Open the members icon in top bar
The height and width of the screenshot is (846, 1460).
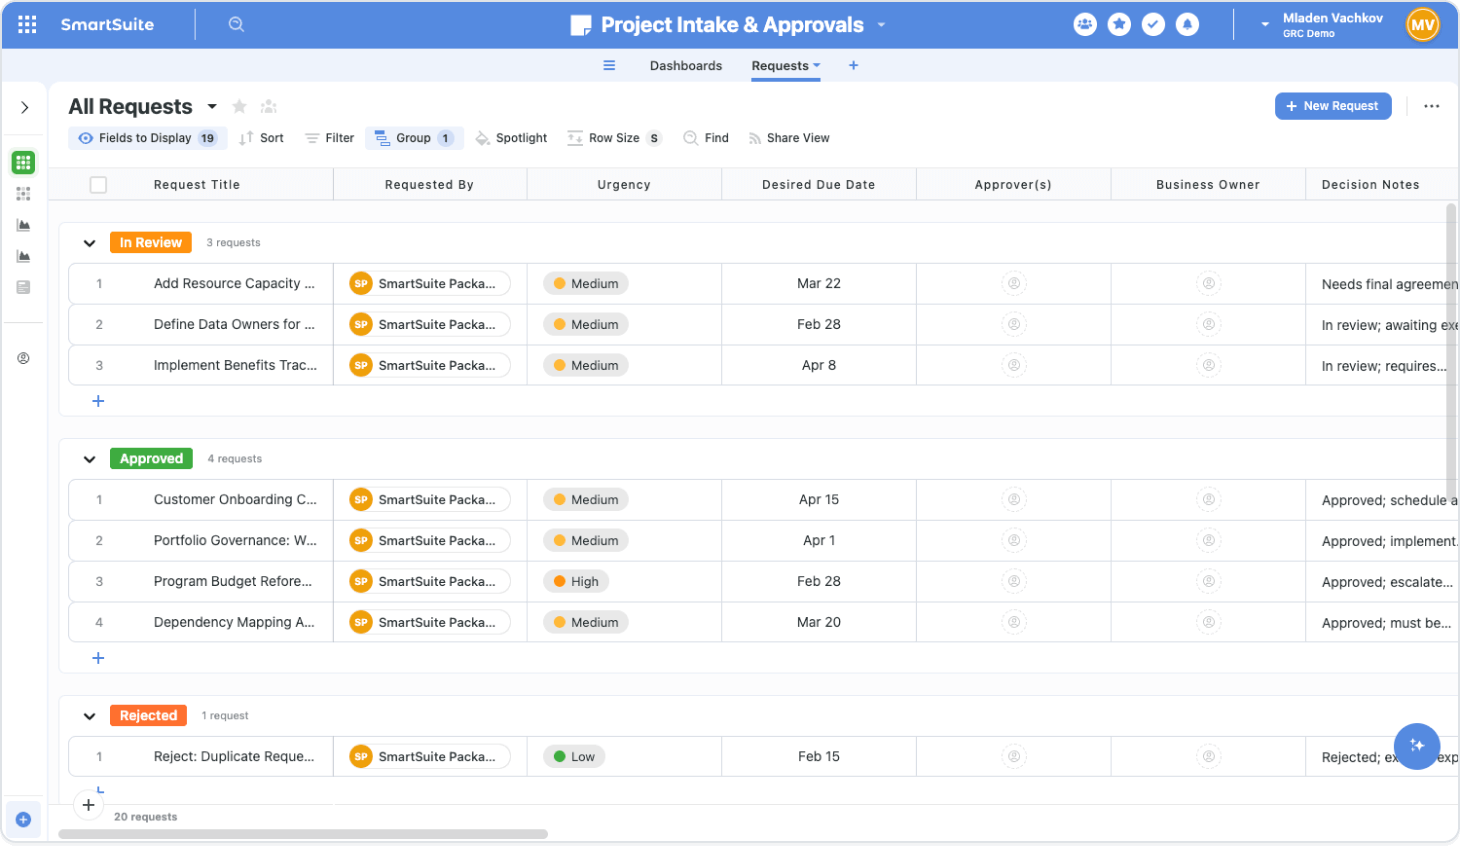[1085, 25]
